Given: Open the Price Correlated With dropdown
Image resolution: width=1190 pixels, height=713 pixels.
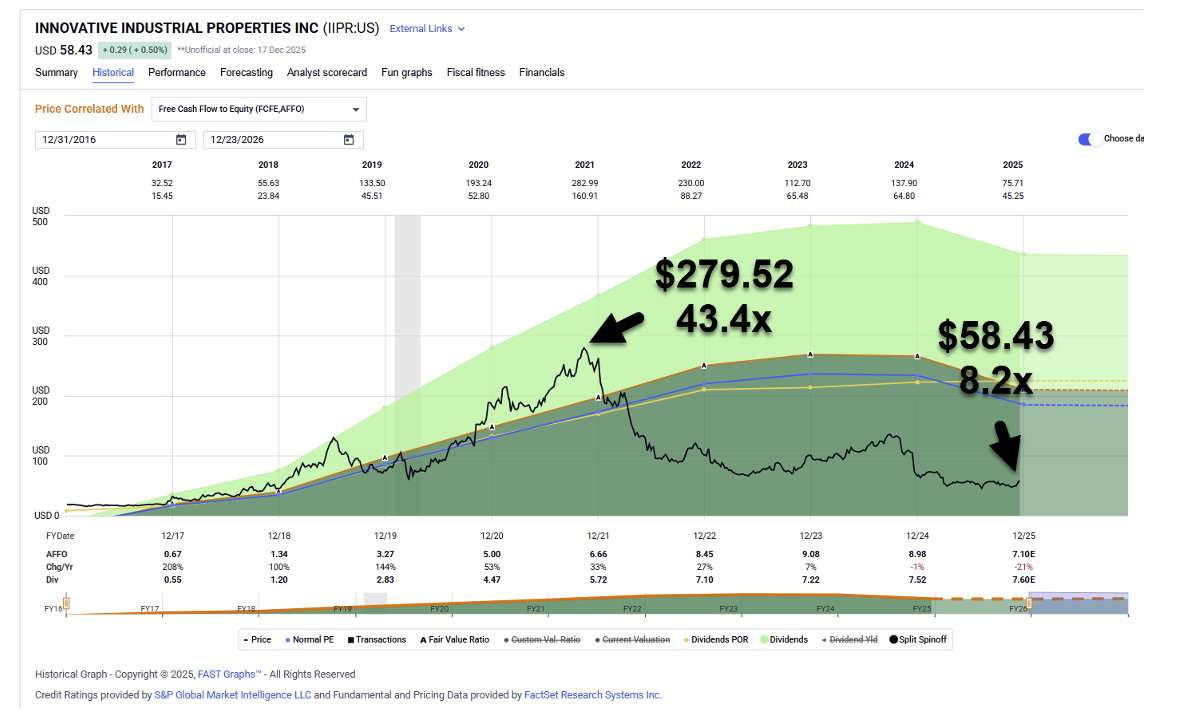Looking at the screenshot, I should [259, 109].
